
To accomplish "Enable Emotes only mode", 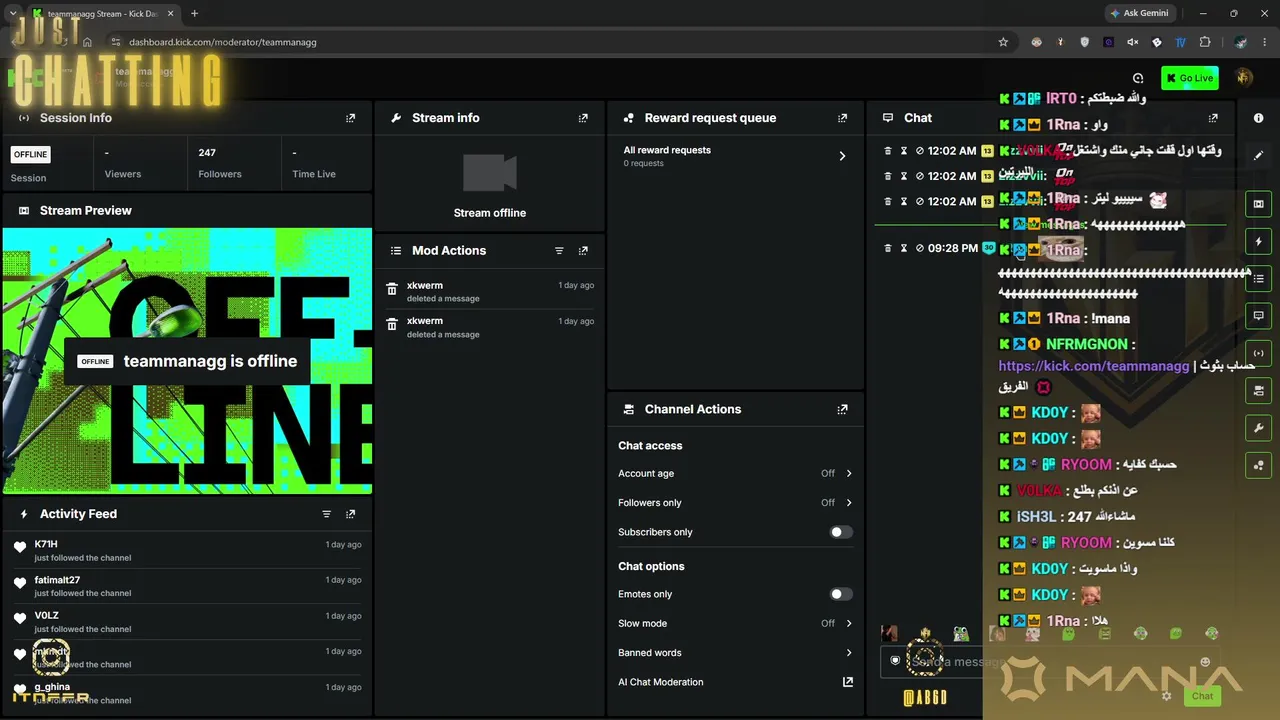I will [842, 594].
